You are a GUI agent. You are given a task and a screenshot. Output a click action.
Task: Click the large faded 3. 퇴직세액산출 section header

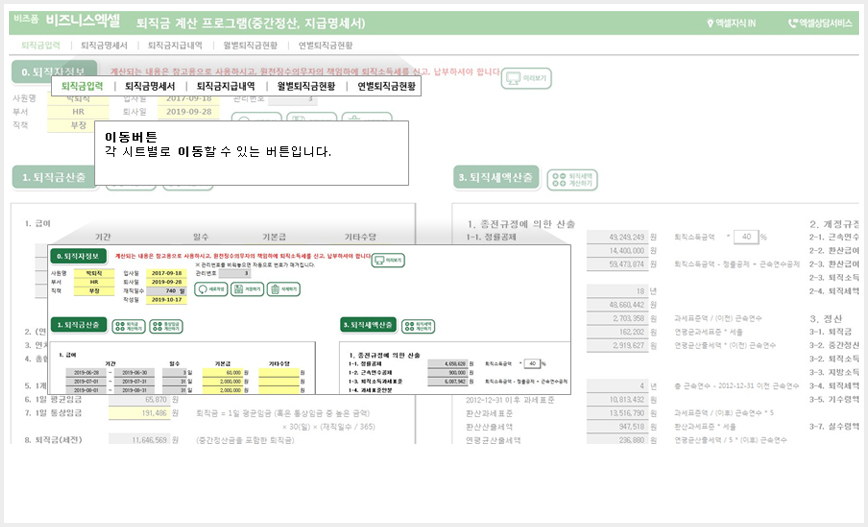tap(496, 178)
